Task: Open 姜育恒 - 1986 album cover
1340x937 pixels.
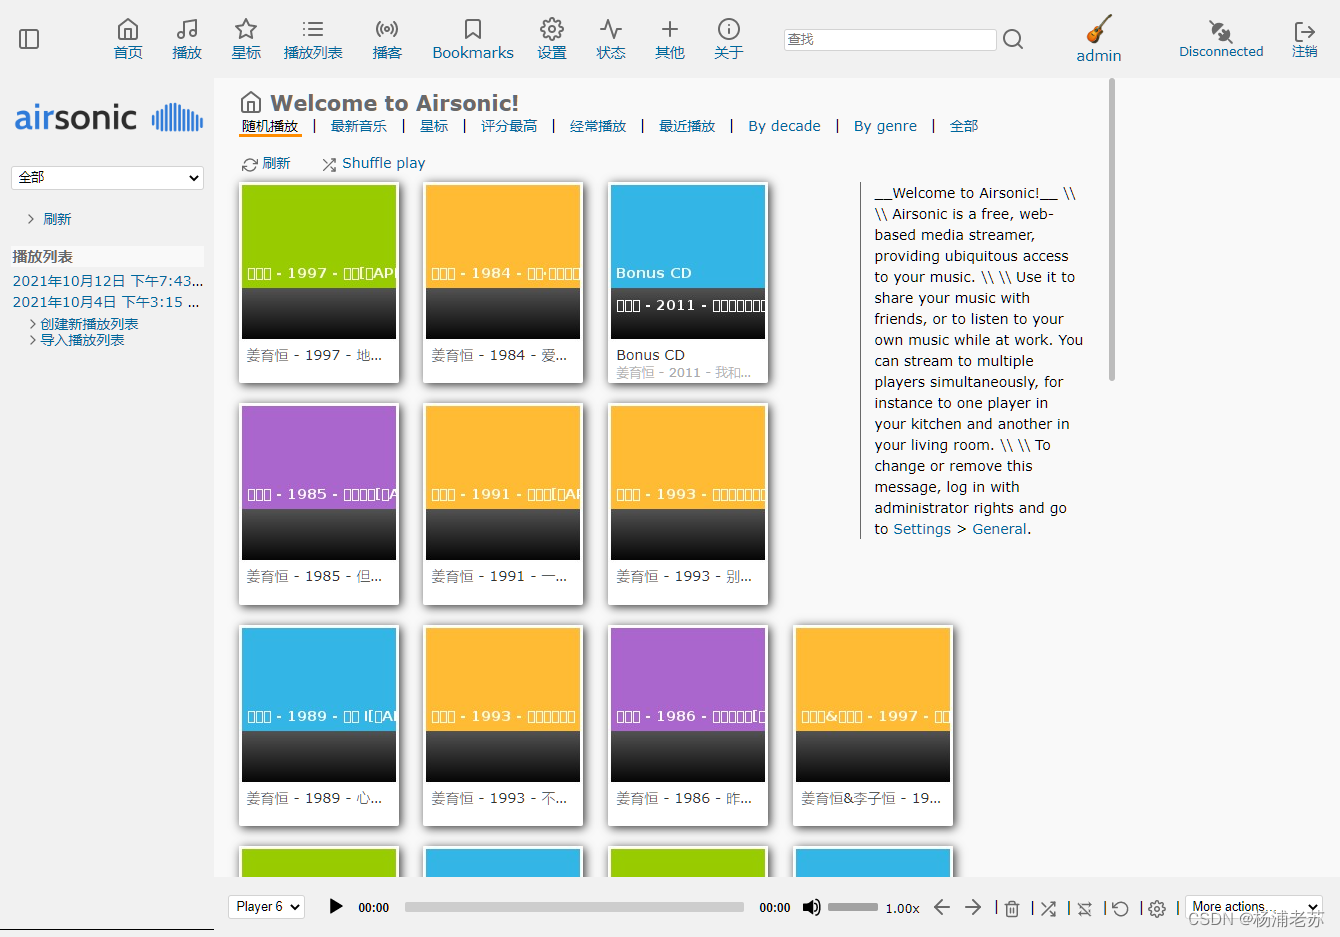Action: click(688, 705)
